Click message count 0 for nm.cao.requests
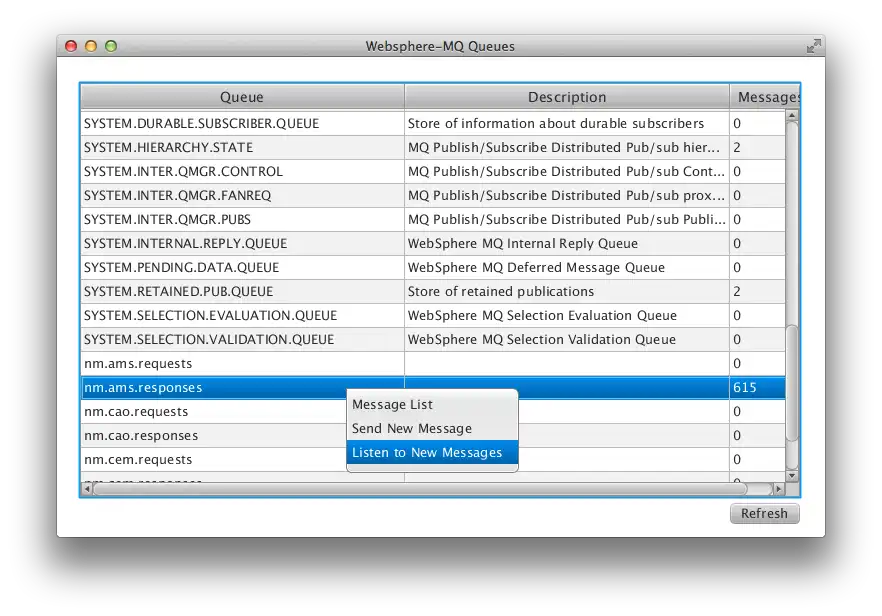The width and height of the screenshot is (882, 616). tap(757, 412)
